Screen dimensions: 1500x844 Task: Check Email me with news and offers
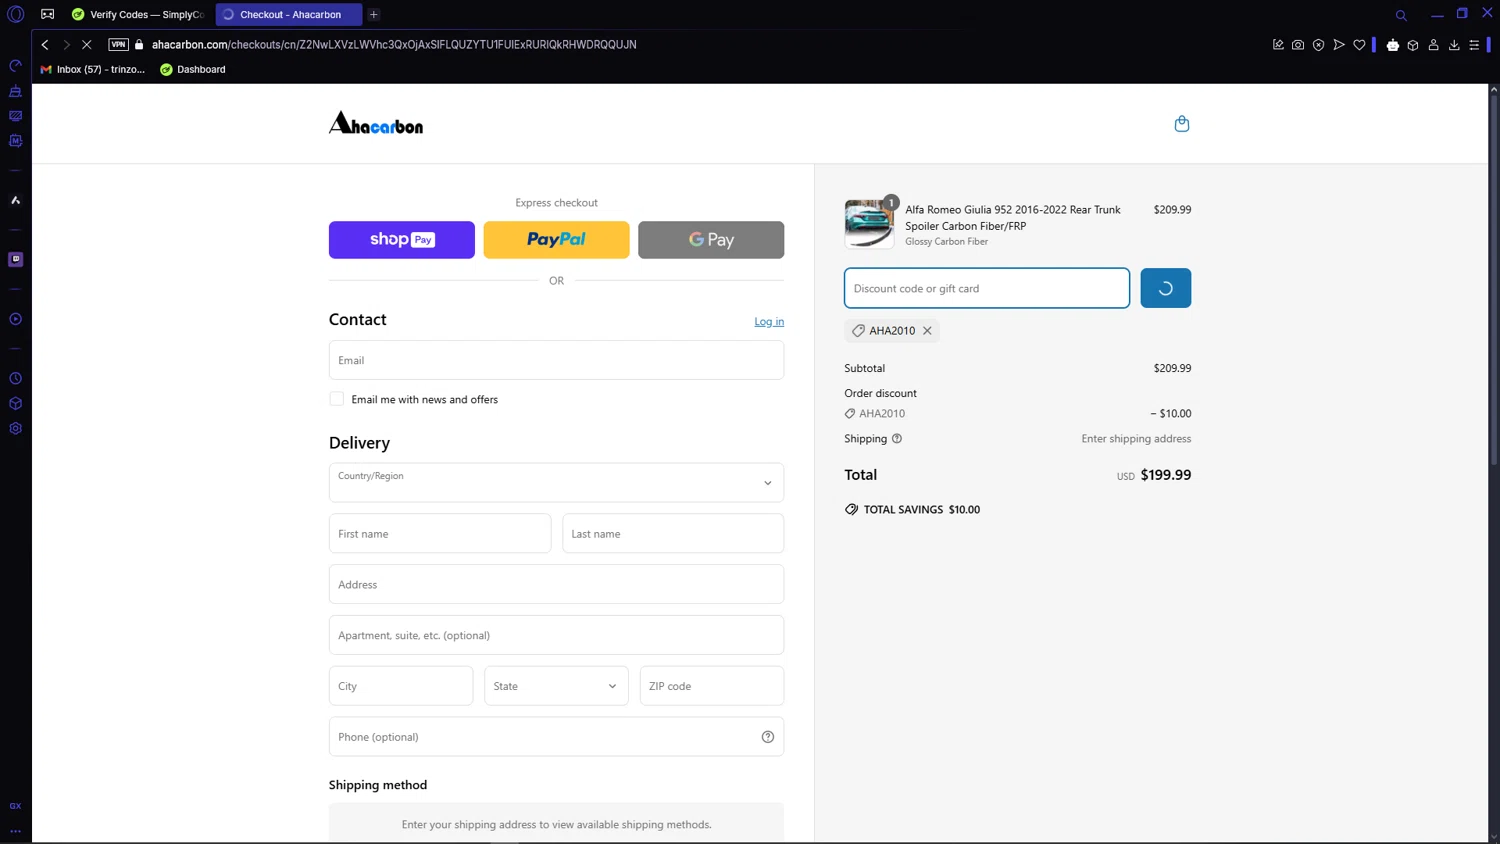[337, 399]
